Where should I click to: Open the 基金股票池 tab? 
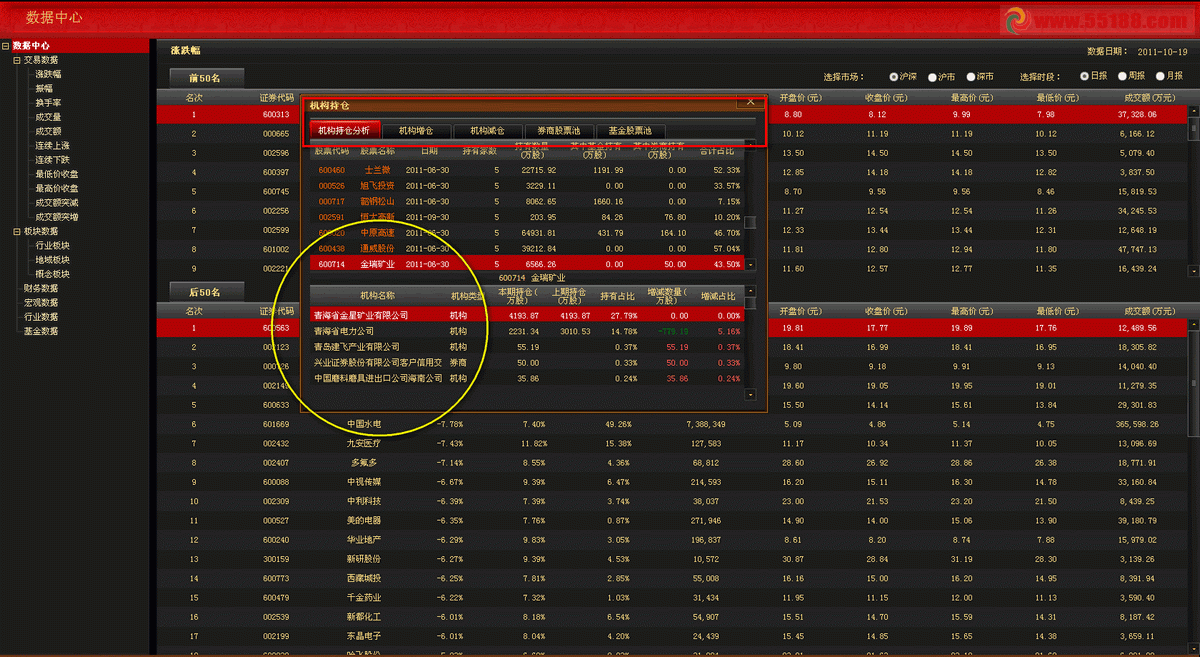pos(630,130)
